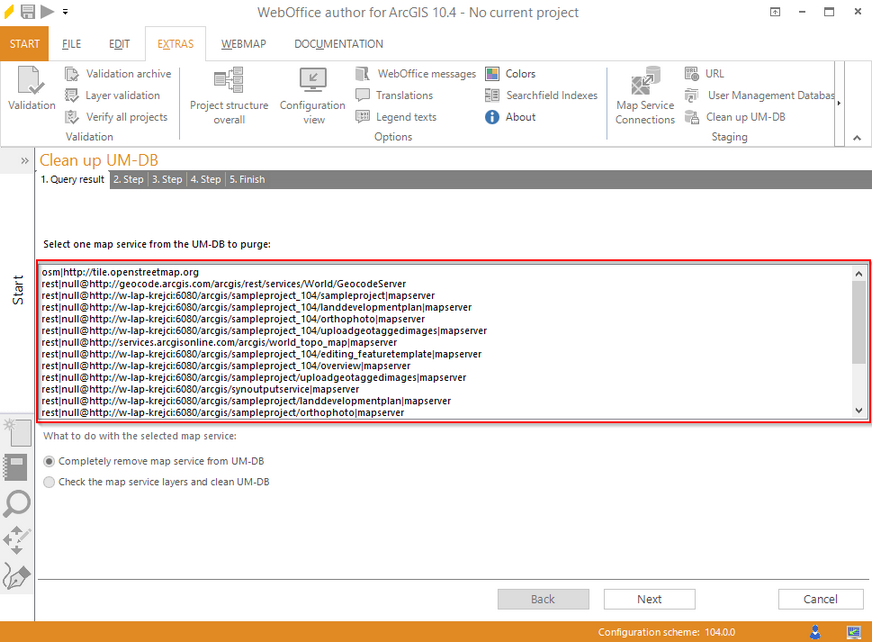Open the FILE ribbon tab
The width and height of the screenshot is (872, 642).
(71, 44)
